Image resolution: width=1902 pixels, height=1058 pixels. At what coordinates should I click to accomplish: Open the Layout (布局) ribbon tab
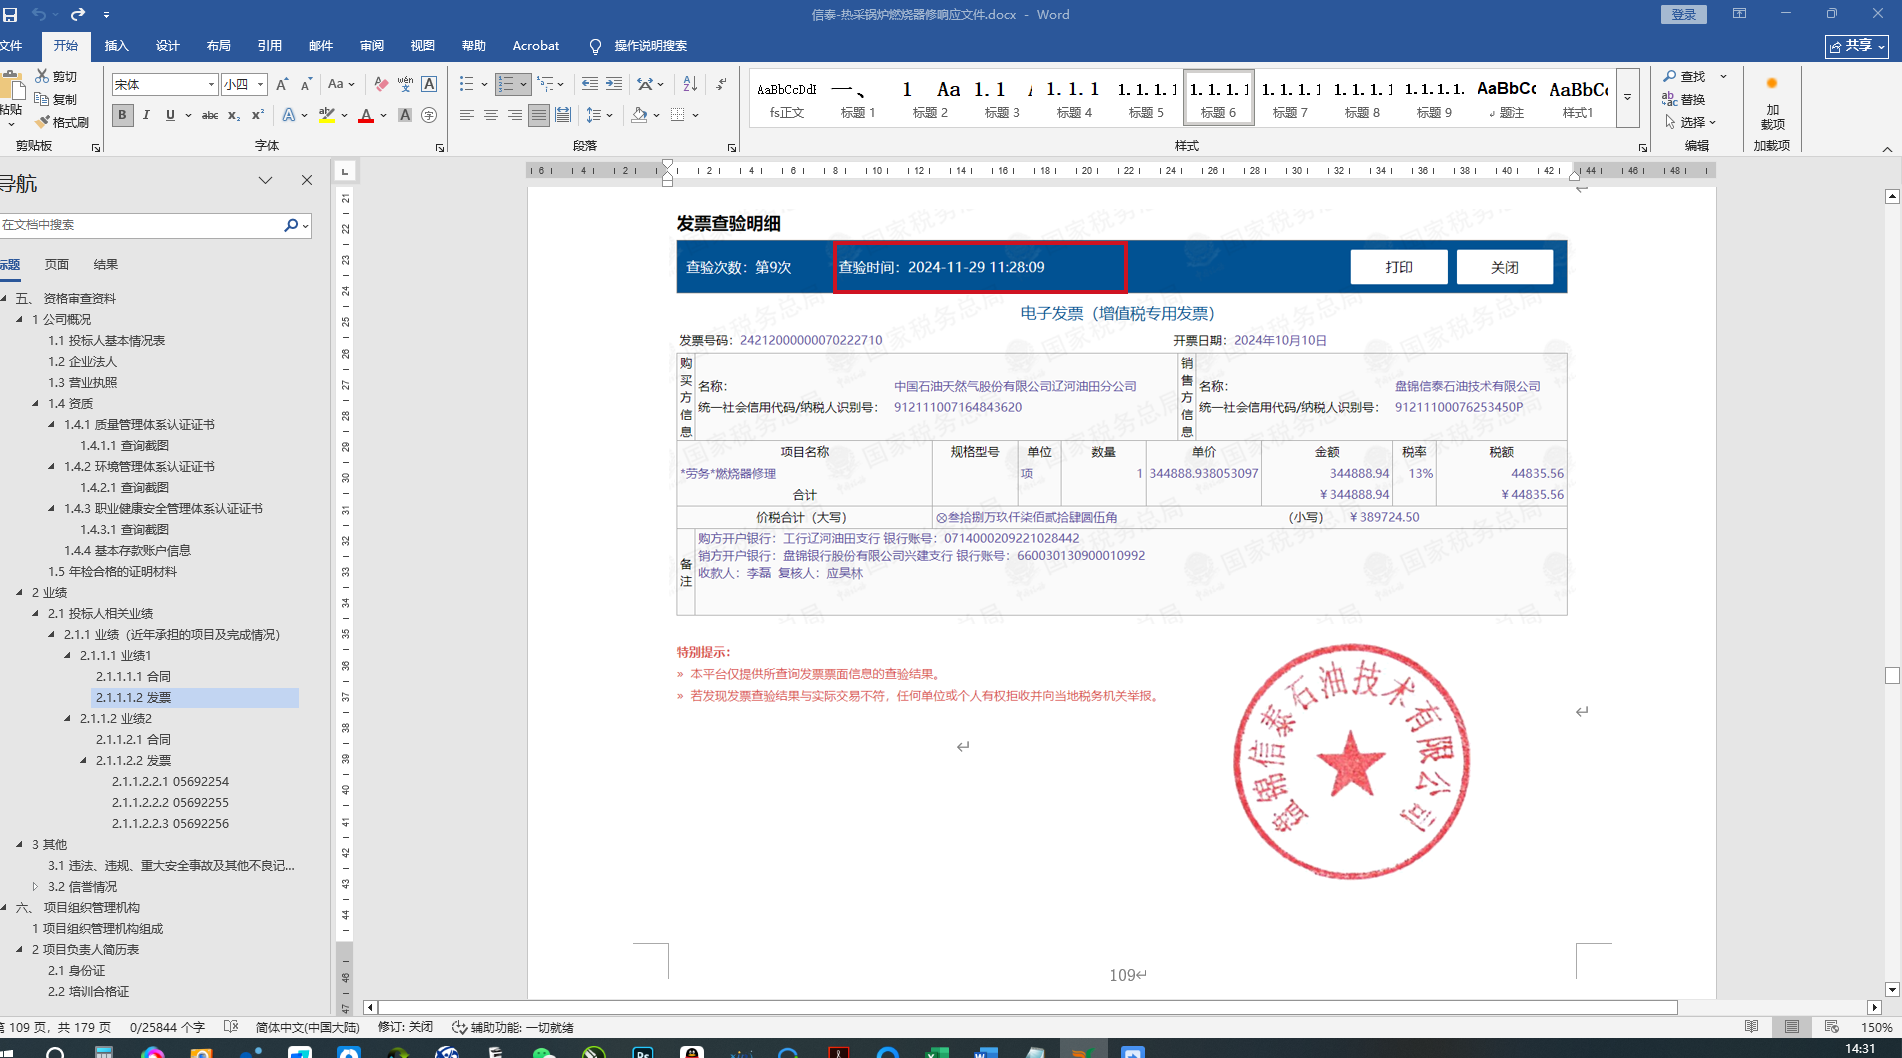[219, 46]
